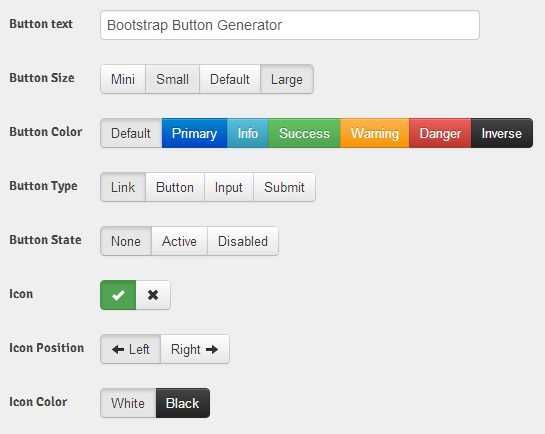Choose the blue Primary button color
This screenshot has width=545, height=434.
pyautogui.click(x=194, y=133)
